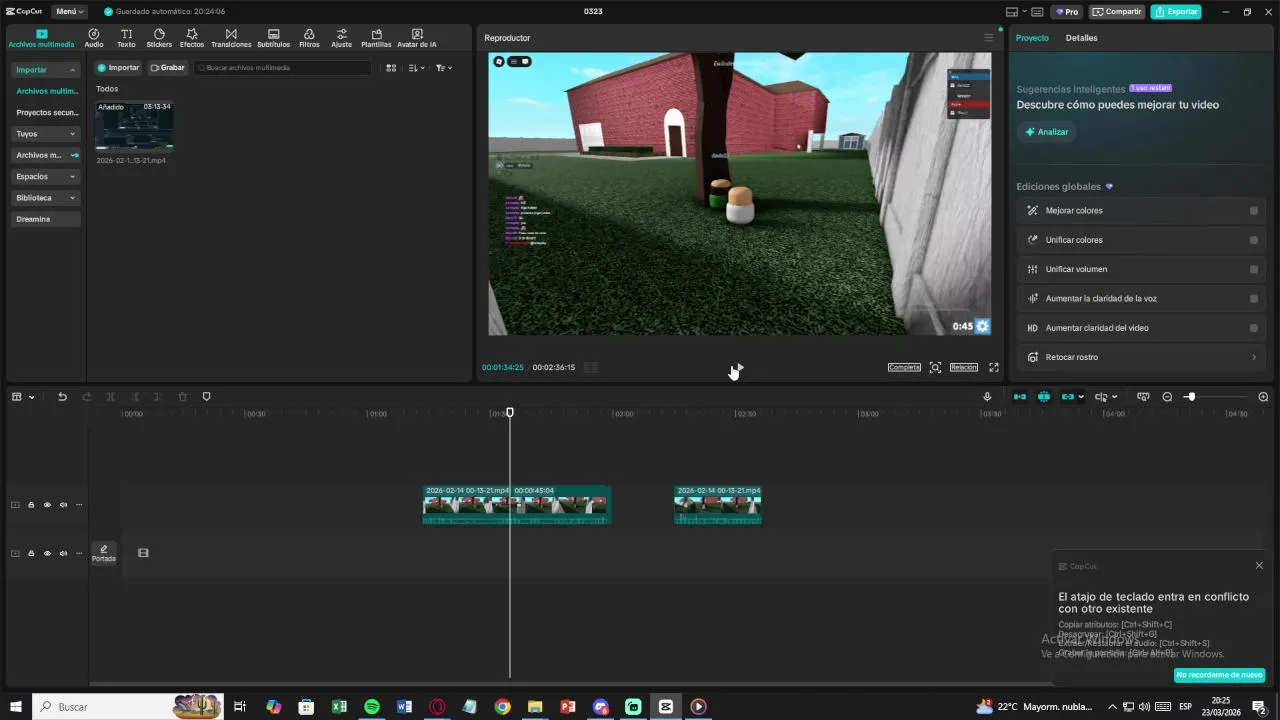1280x720 pixels.
Task: Toggle Mejorar colores checkbox
Action: point(1254,211)
